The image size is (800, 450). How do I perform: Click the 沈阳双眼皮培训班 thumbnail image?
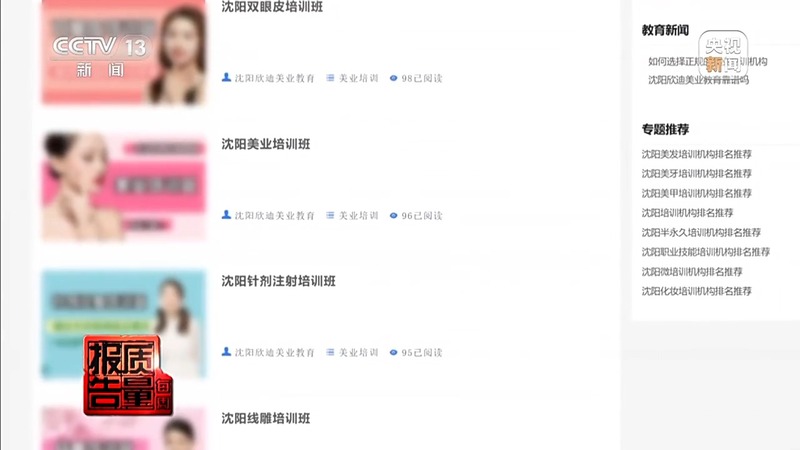(124, 51)
